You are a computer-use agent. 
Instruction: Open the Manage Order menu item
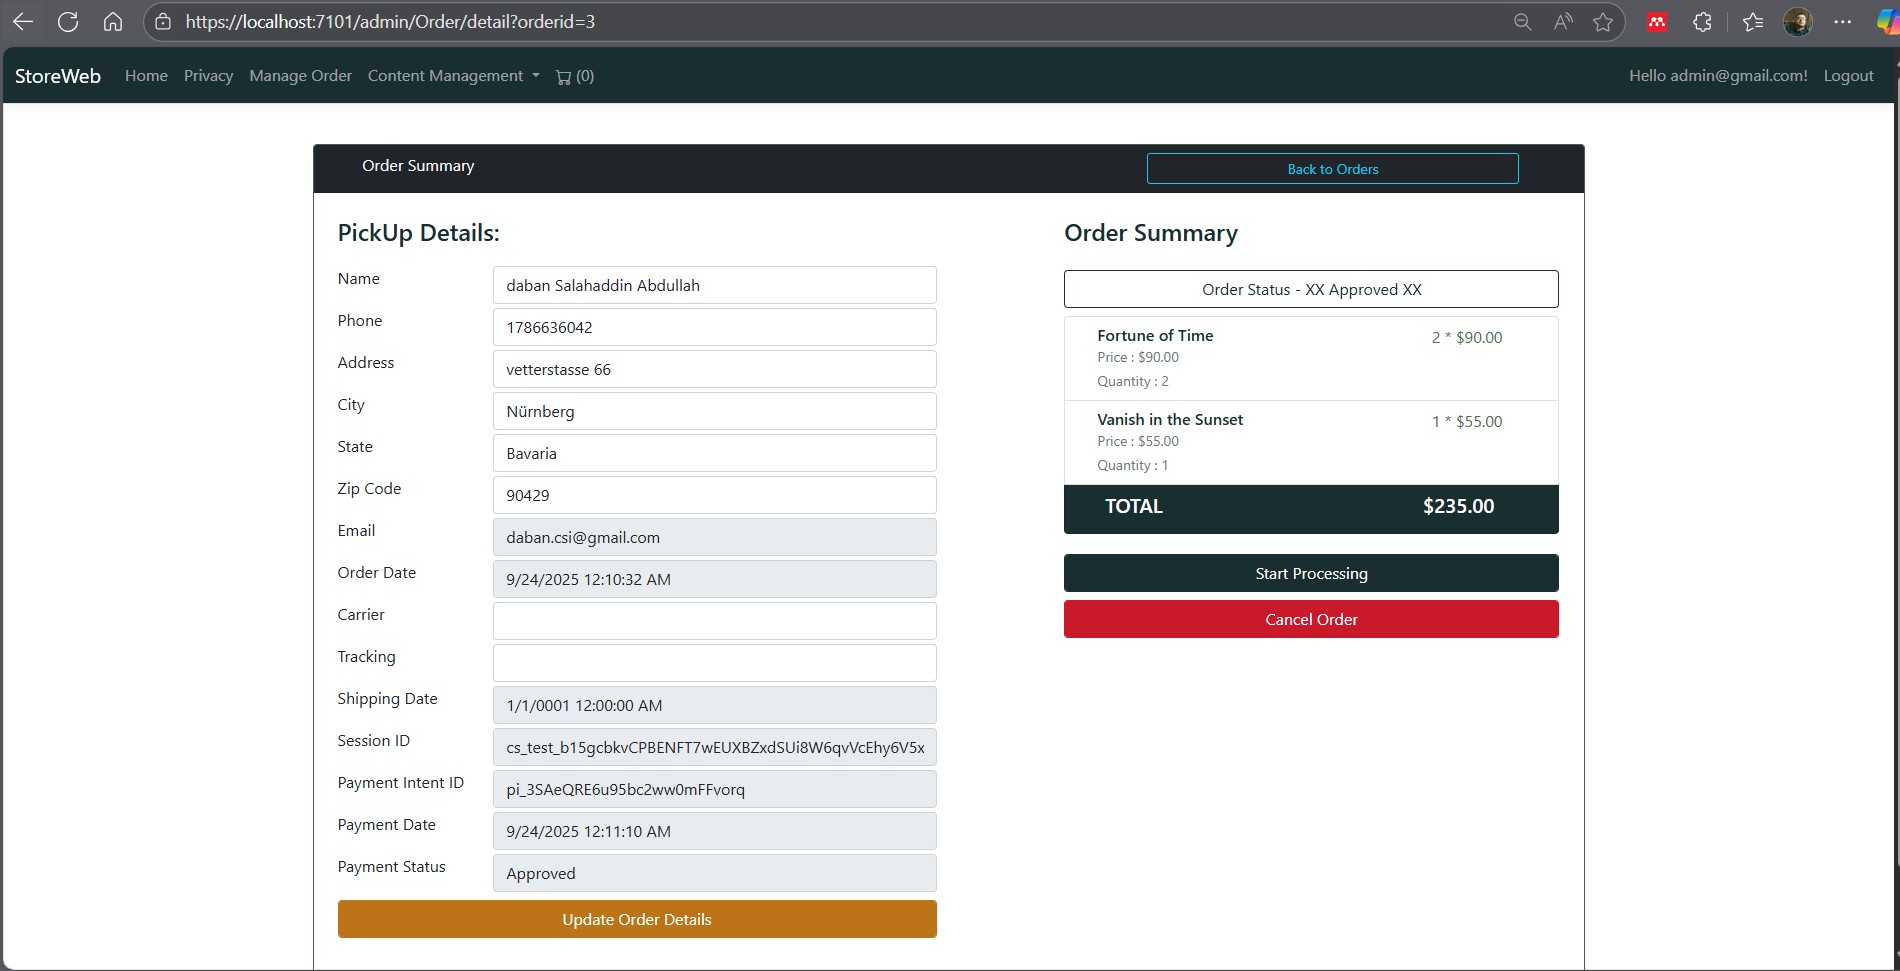click(x=300, y=76)
